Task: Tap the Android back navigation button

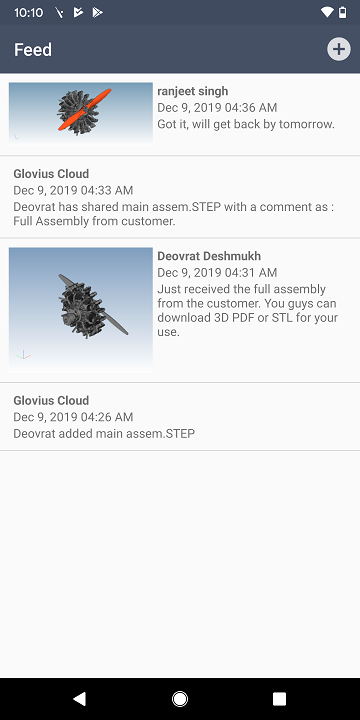Action: pyautogui.click(x=80, y=699)
